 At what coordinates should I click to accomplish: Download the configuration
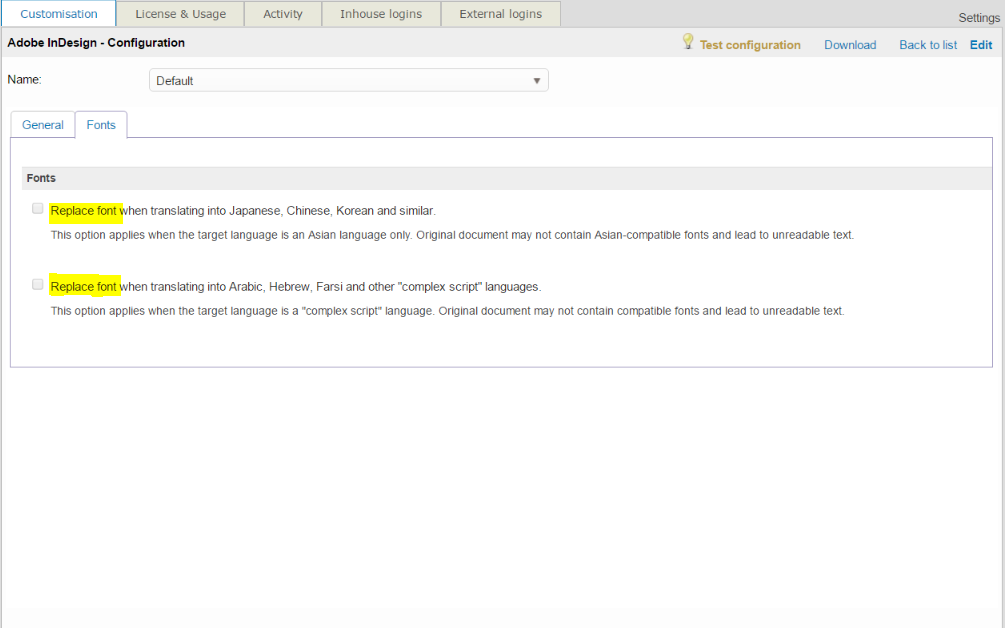[850, 45]
